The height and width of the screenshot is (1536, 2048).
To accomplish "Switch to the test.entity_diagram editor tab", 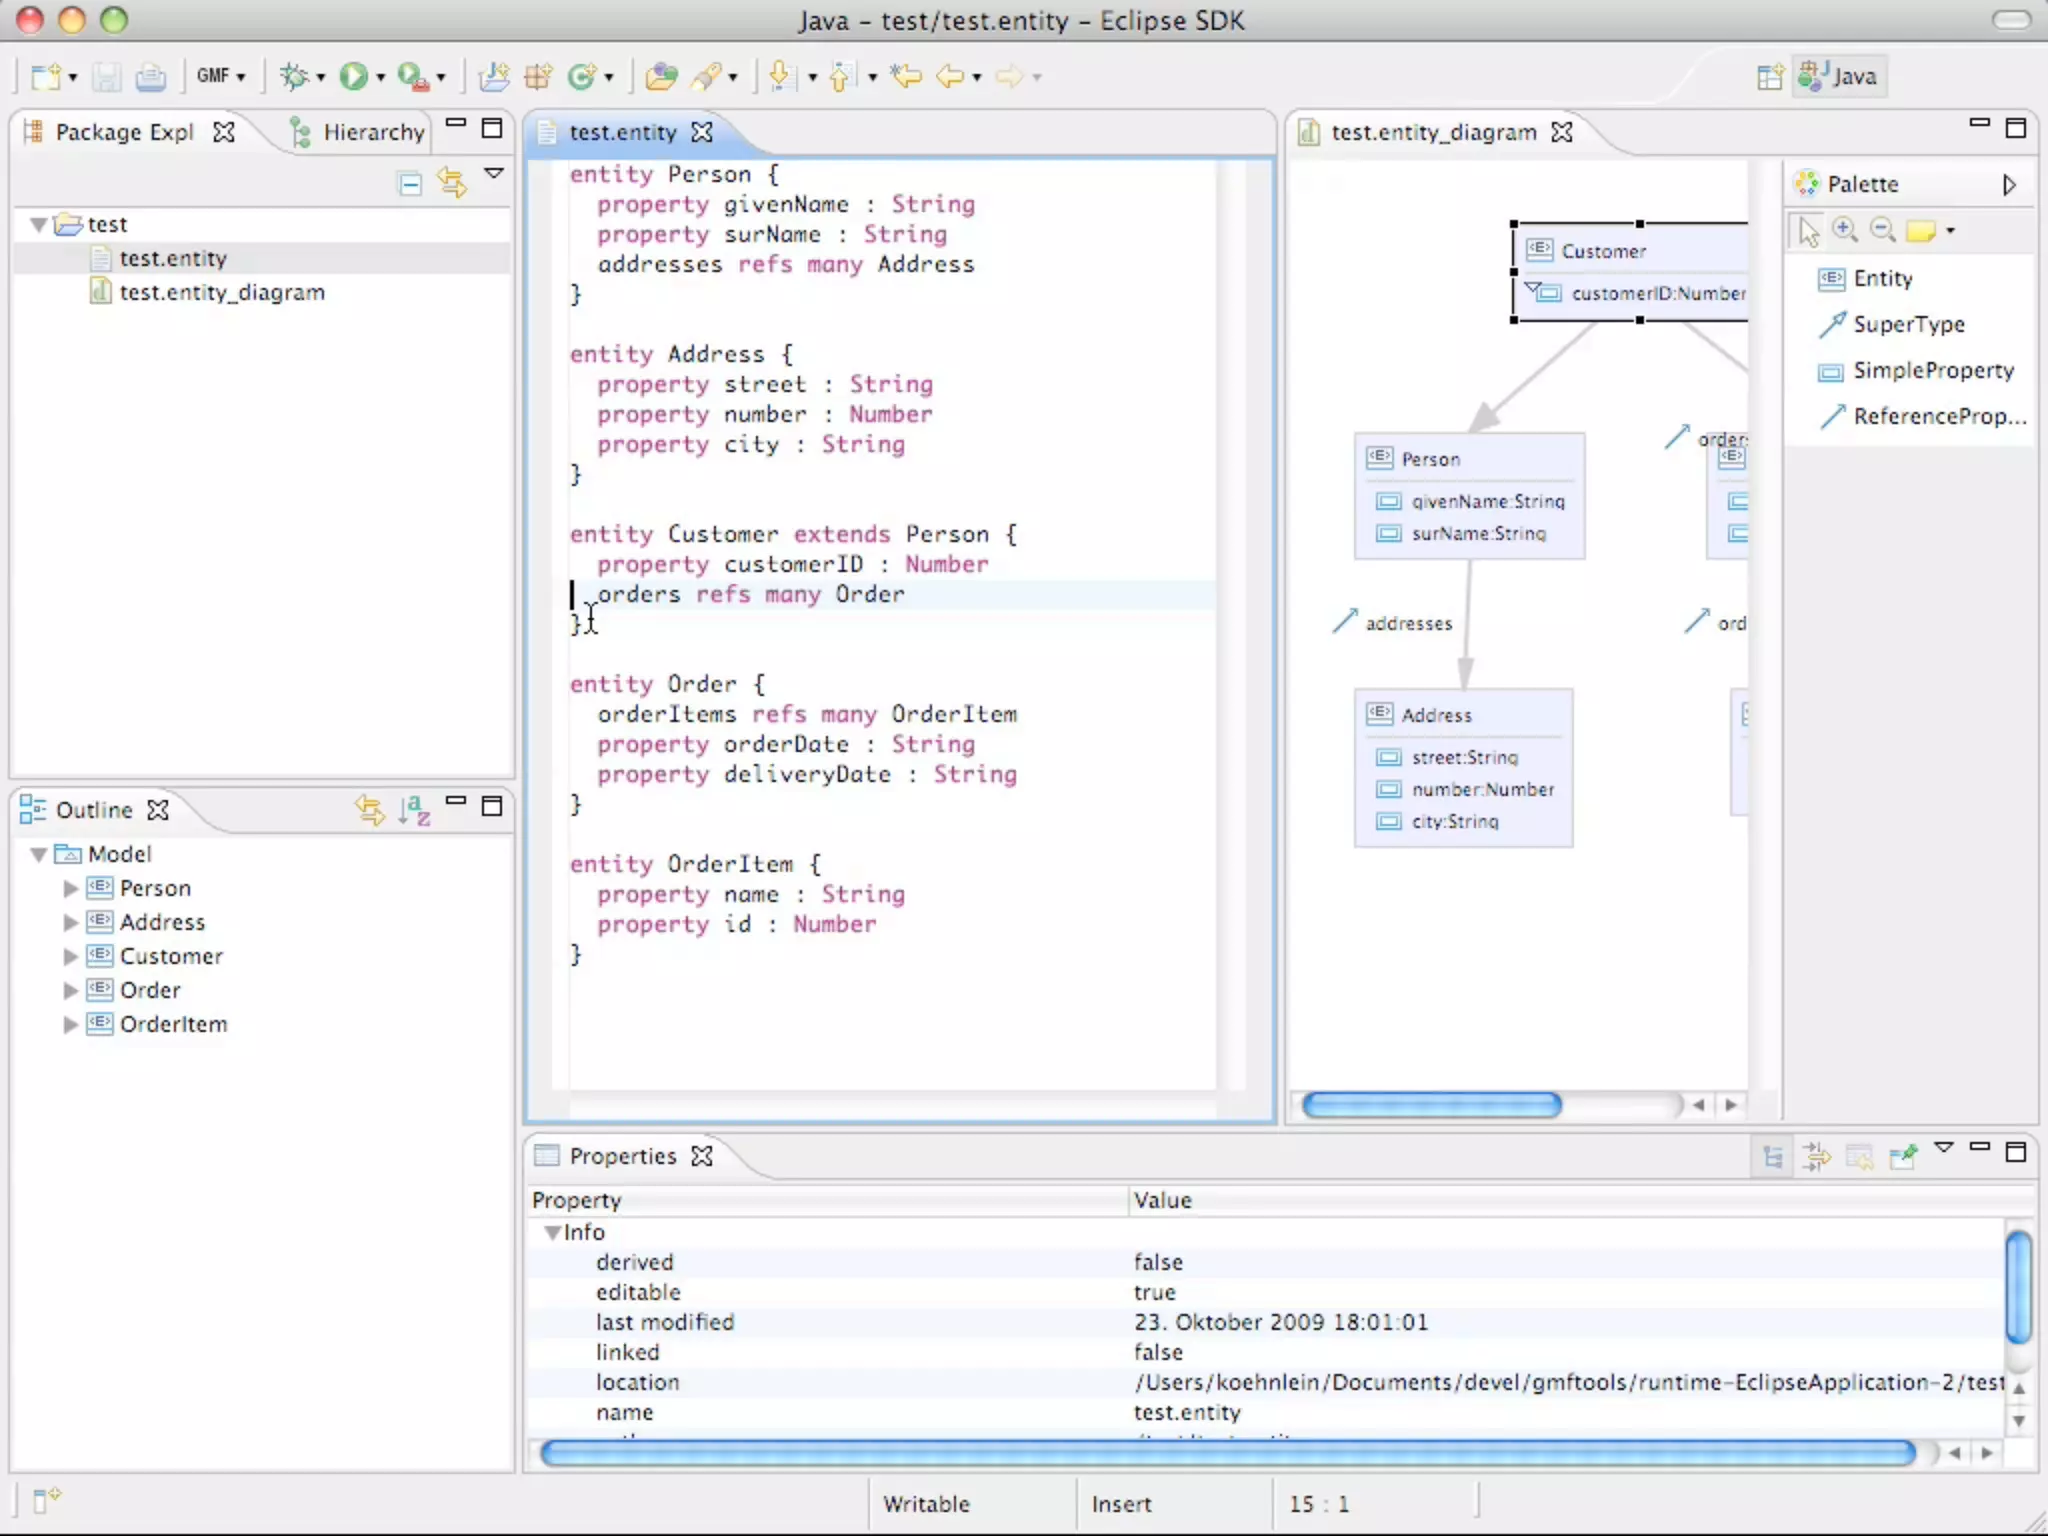I will [x=1432, y=132].
